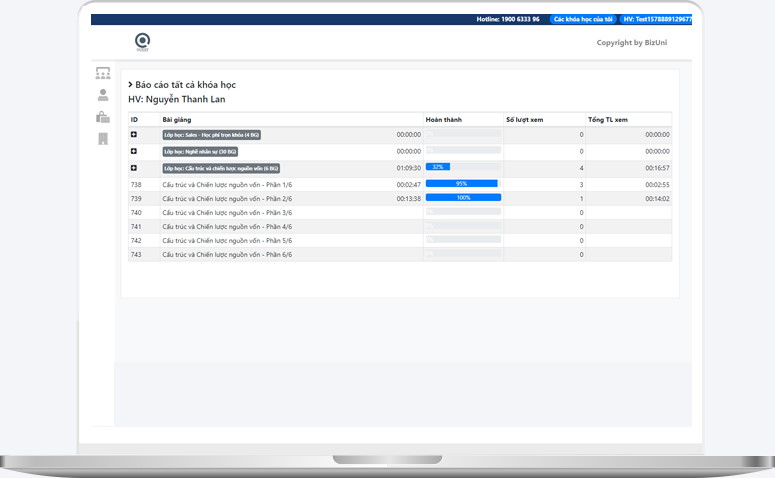This screenshot has height=478, width=775.
Task: Select the Lớp học: Sales class label
Action: [x=211, y=135]
